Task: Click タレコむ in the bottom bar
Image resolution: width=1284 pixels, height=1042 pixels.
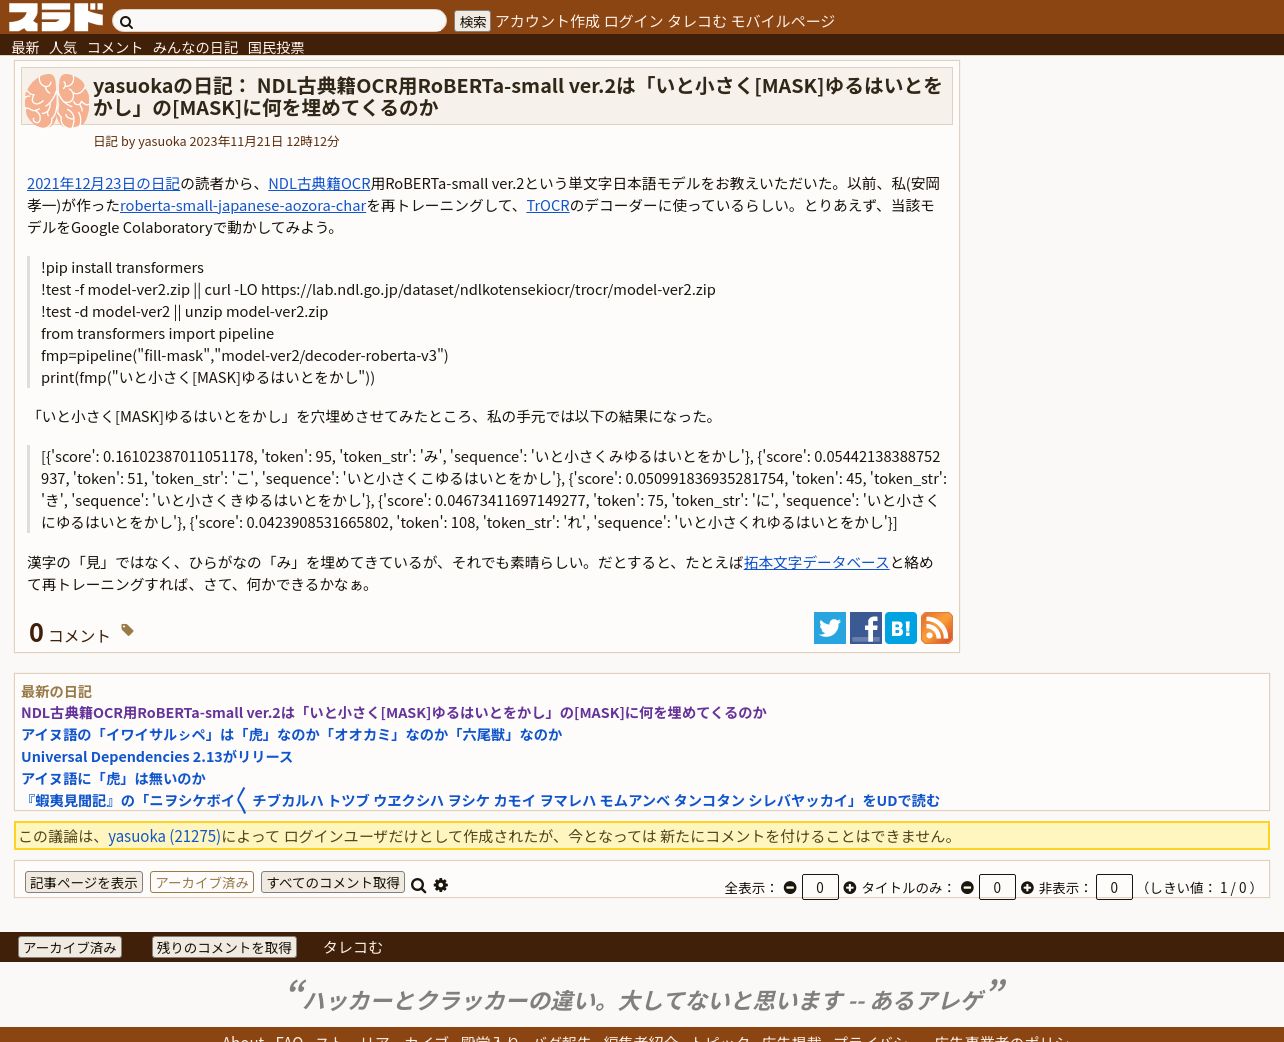Action: [x=352, y=947]
